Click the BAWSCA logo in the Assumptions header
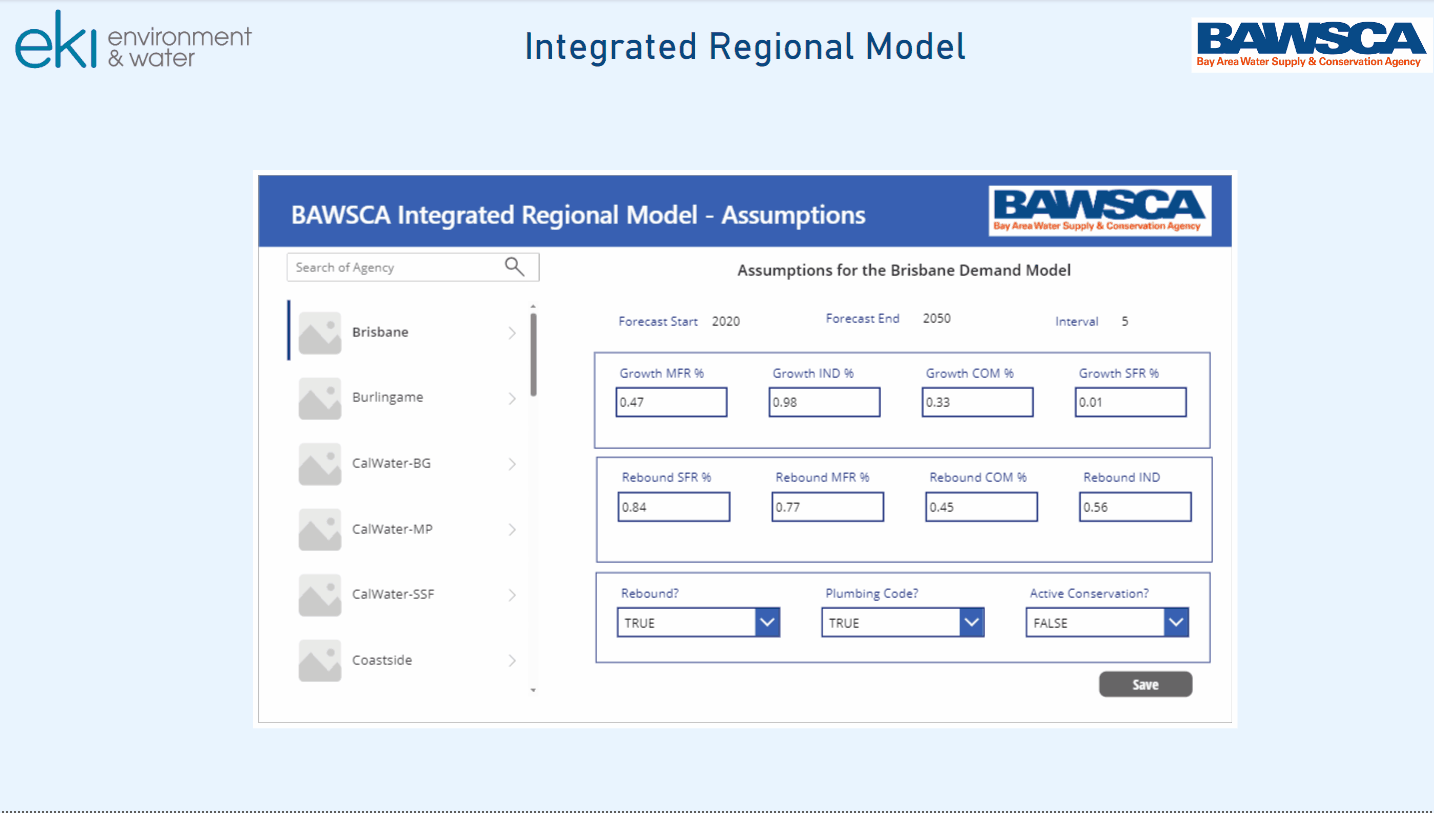This screenshot has width=1434, height=813. pyautogui.click(x=1100, y=211)
